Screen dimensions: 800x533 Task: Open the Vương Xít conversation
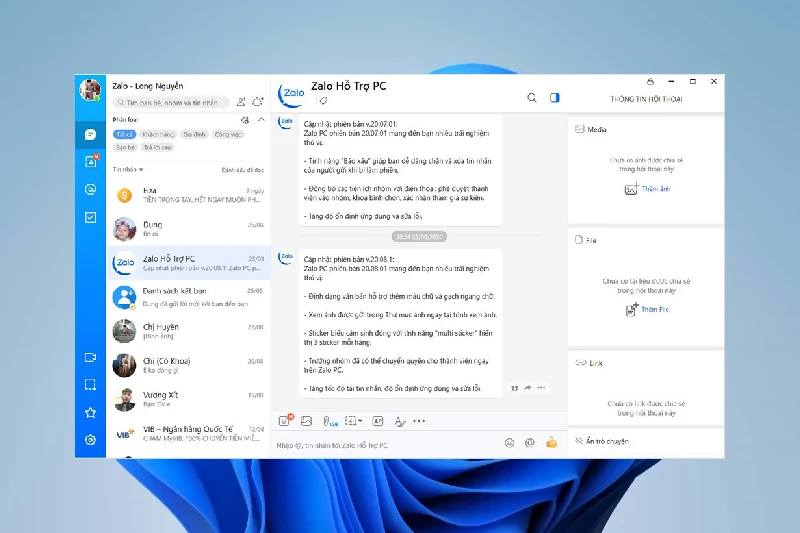pos(188,399)
